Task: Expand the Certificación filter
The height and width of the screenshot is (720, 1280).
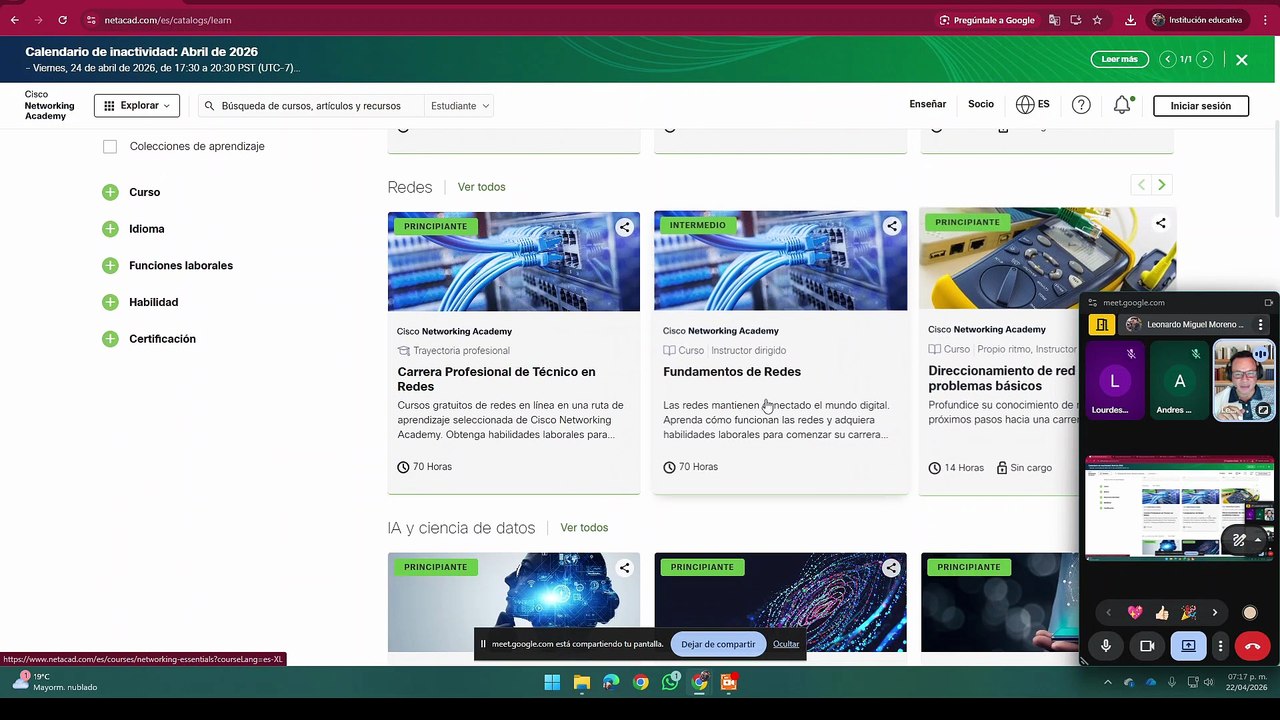Action: pyautogui.click(x=110, y=339)
